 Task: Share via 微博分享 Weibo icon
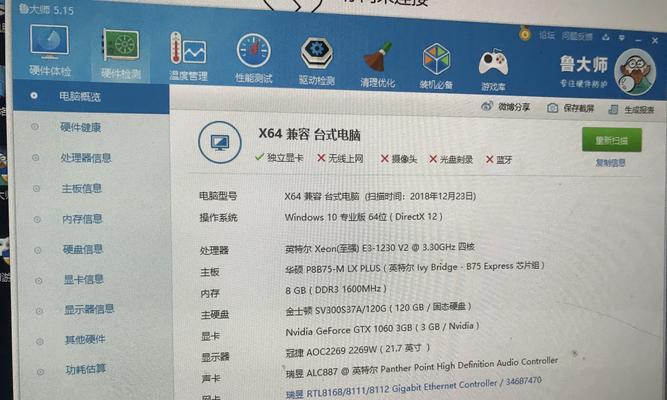[x=505, y=107]
